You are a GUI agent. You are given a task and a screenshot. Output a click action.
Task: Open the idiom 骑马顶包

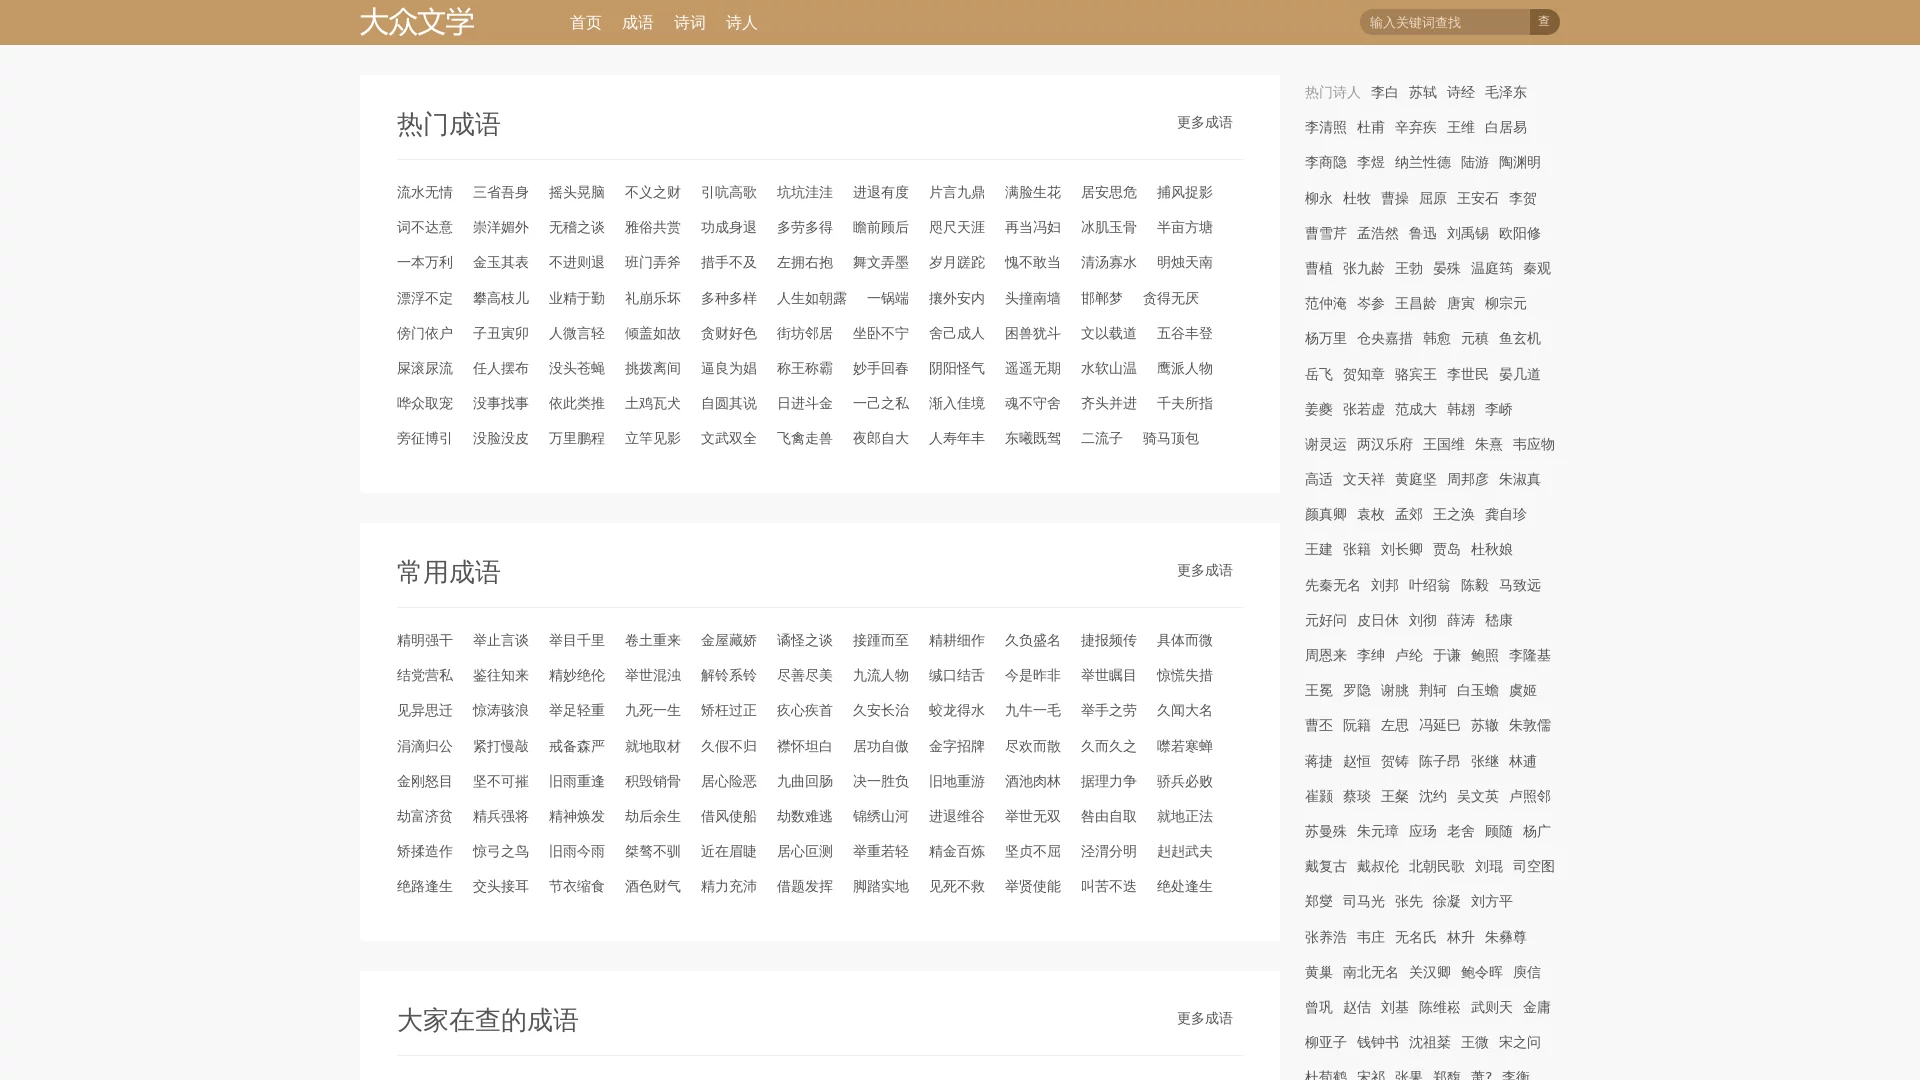pos(1170,438)
